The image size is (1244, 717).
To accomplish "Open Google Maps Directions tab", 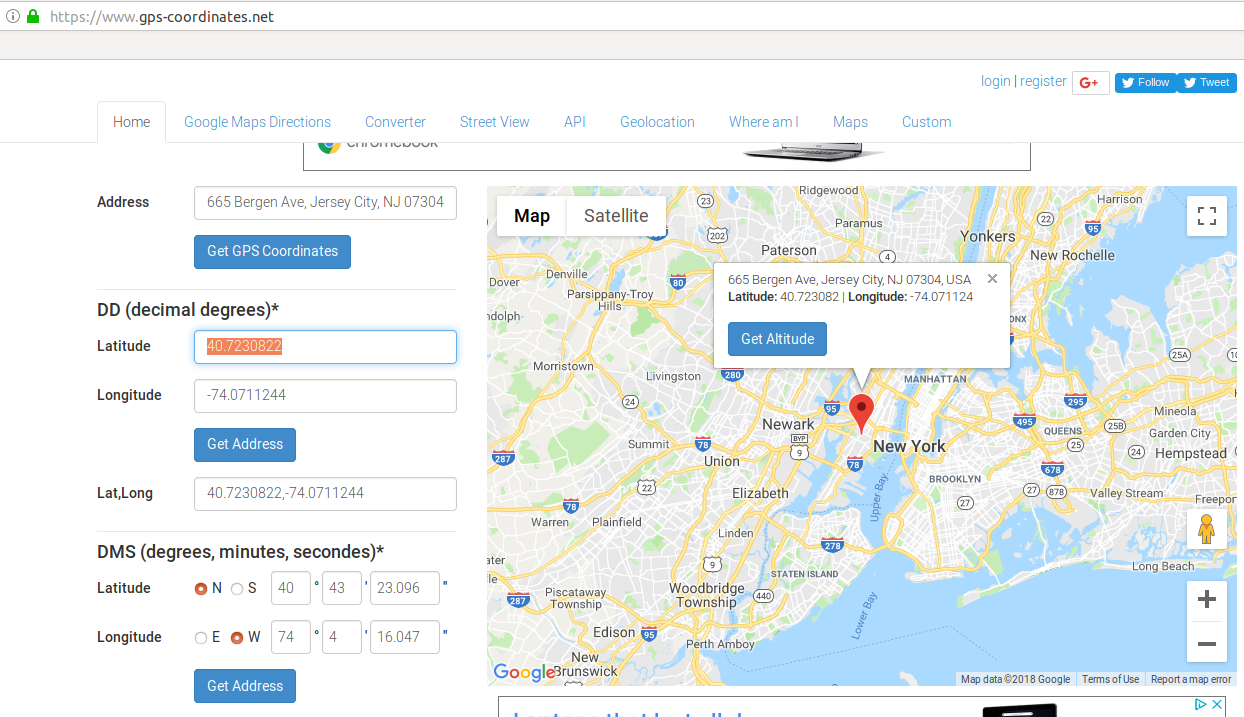I will pos(257,122).
